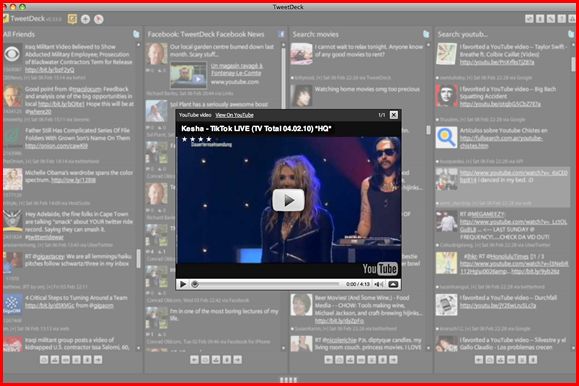579x386 pixels.
Task: Click the Twitter bird icon on All Friends column
Action: tap(136, 34)
